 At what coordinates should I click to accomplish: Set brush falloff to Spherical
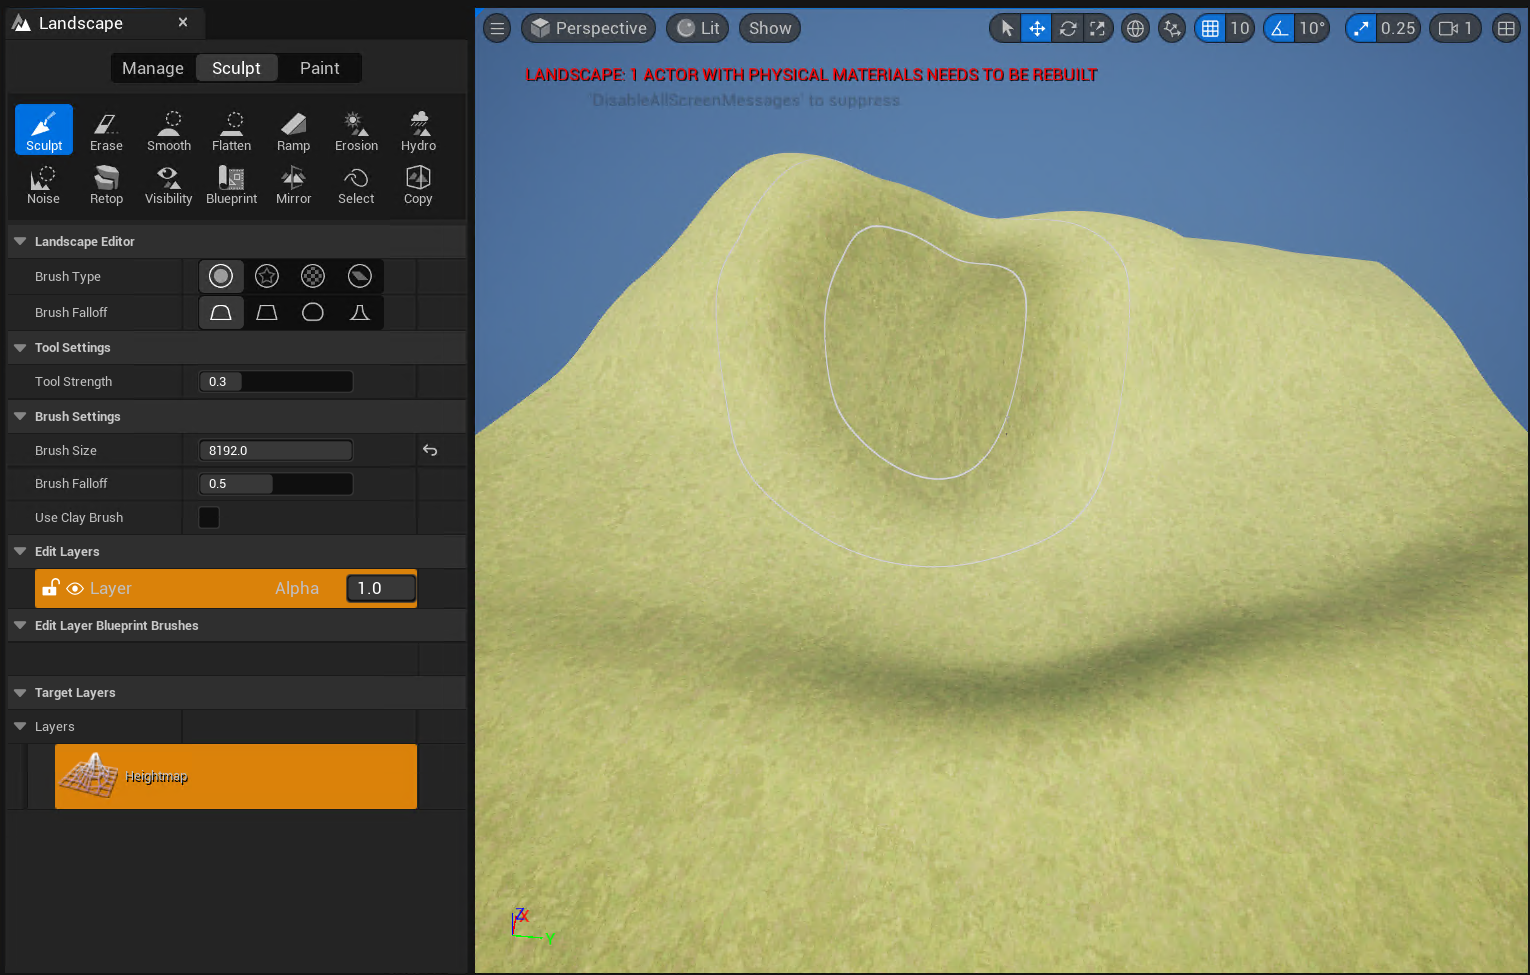tap(313, 312)
